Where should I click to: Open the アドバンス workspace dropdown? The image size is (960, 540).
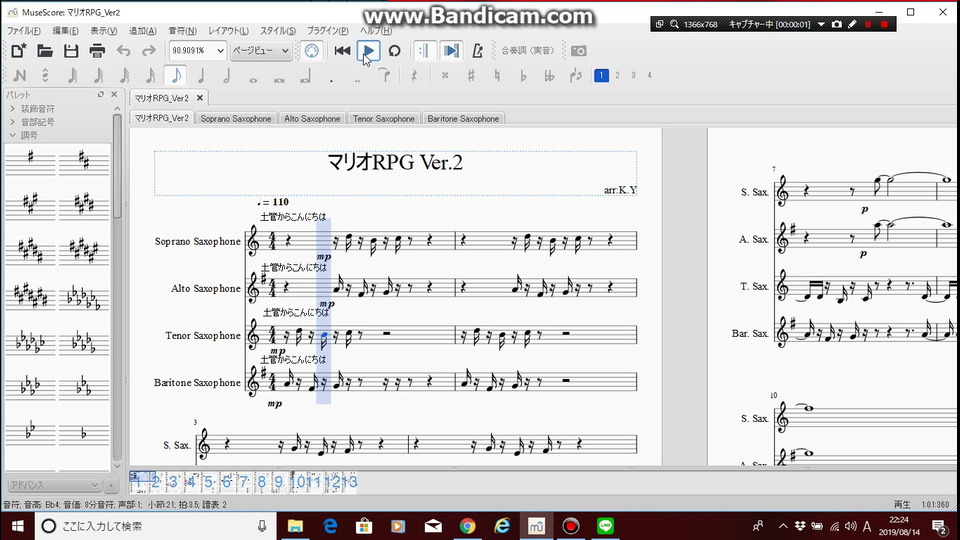coord(54,485)
